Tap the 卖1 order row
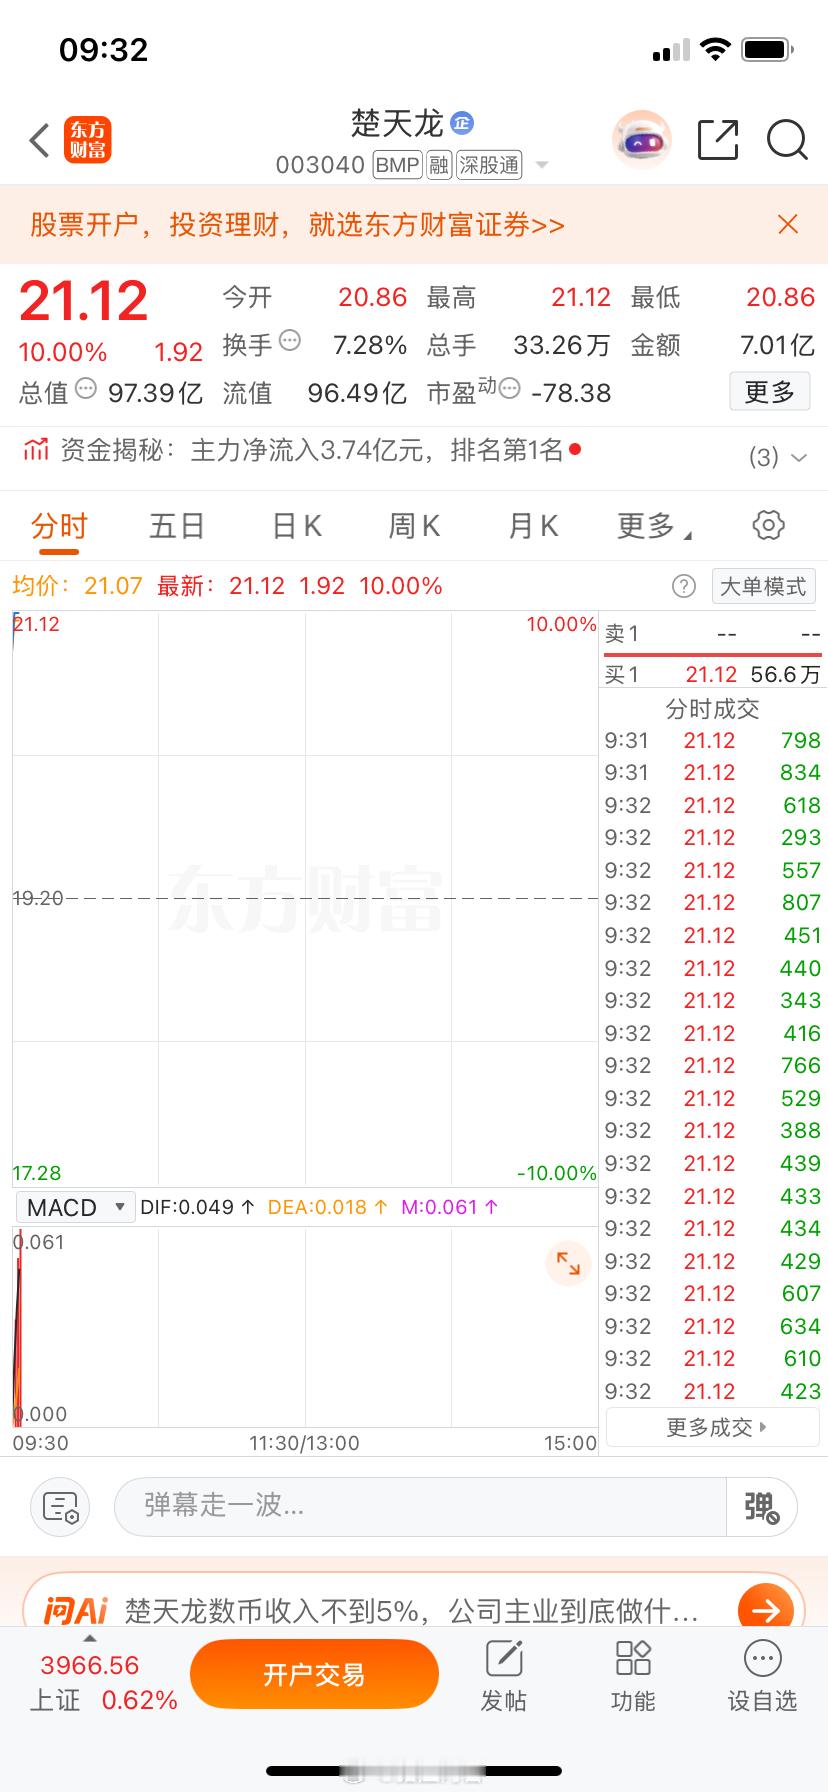The width and height of the screenshot is (828, 1792). click(x=712, y=634)
